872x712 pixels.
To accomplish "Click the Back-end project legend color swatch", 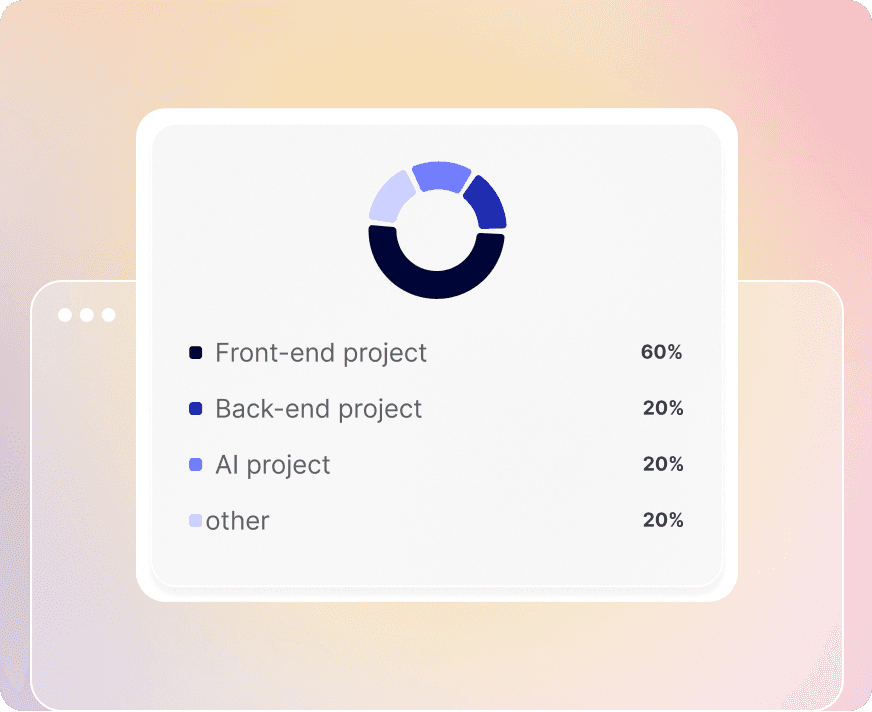I will click(195, 409).
